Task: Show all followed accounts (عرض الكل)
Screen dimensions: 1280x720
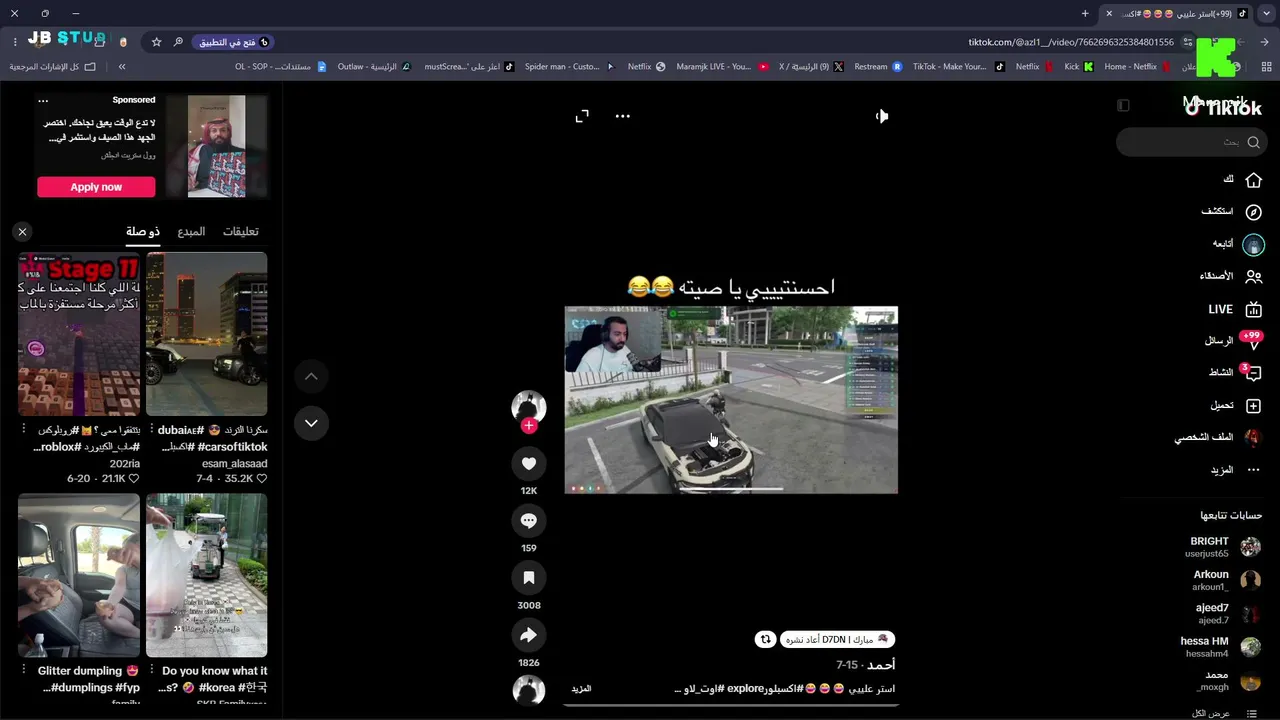Action: 1225,713
